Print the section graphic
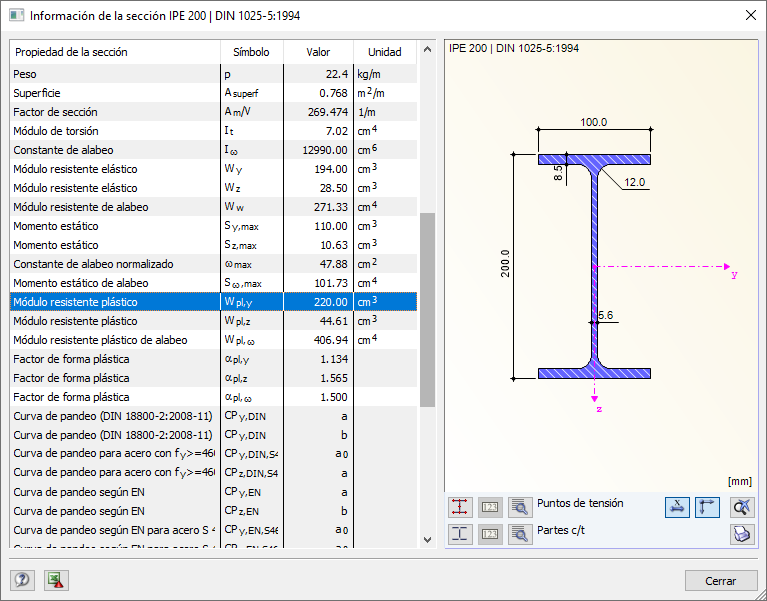 (742, 534)
